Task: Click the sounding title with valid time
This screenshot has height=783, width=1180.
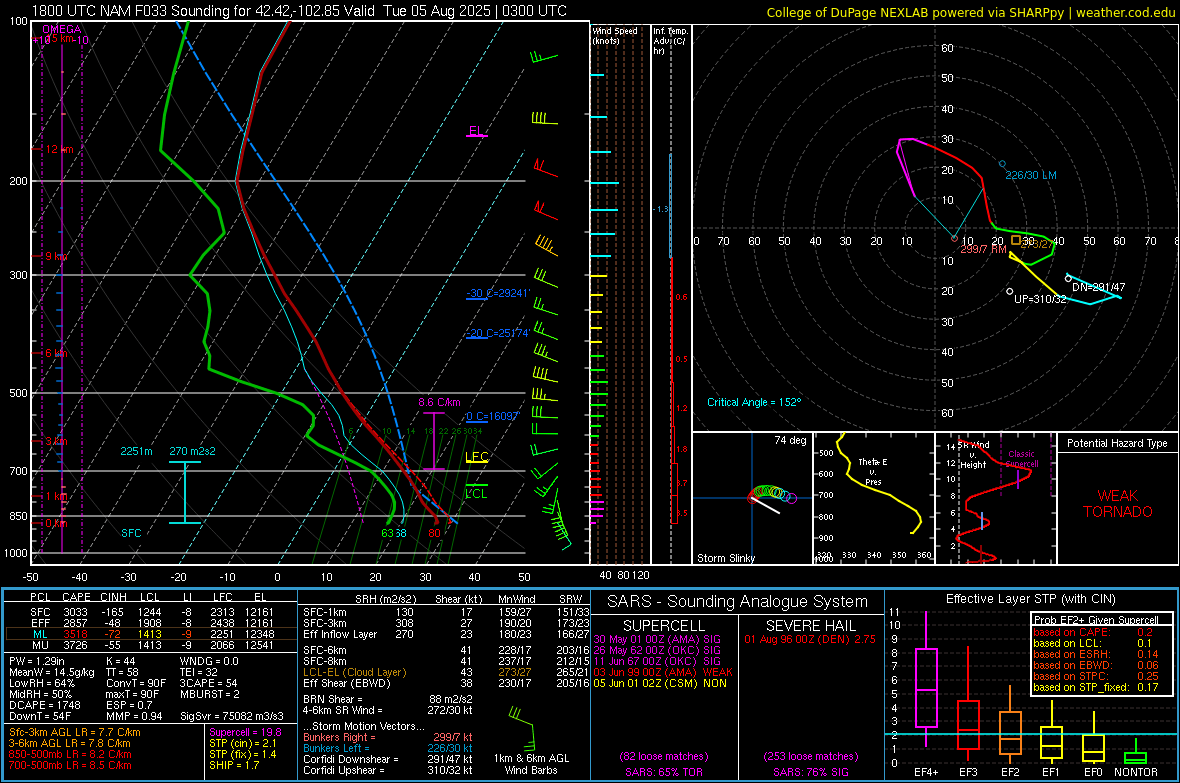Action: coord(300,11)
